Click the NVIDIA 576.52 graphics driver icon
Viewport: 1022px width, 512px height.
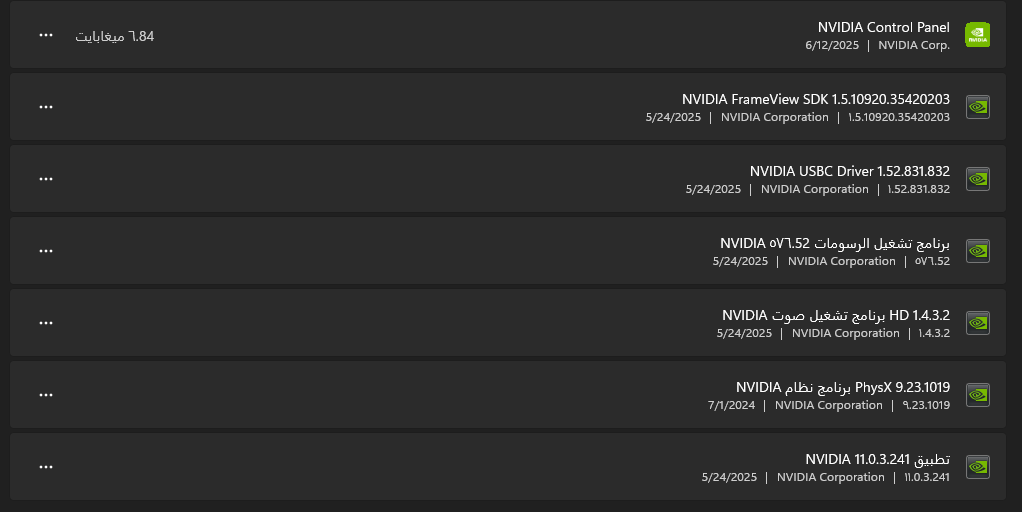(x=978, y=251)
